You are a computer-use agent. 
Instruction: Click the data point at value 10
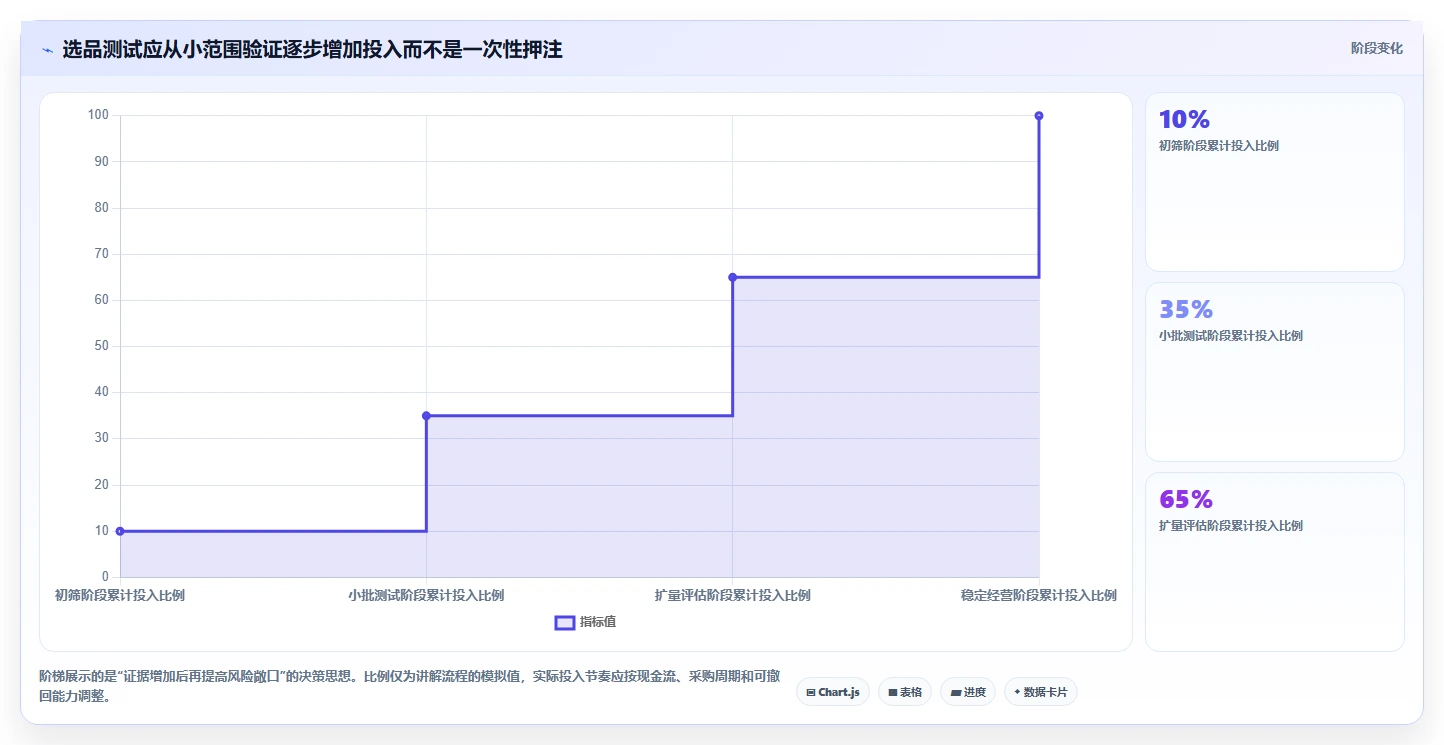tap(120, 531)
